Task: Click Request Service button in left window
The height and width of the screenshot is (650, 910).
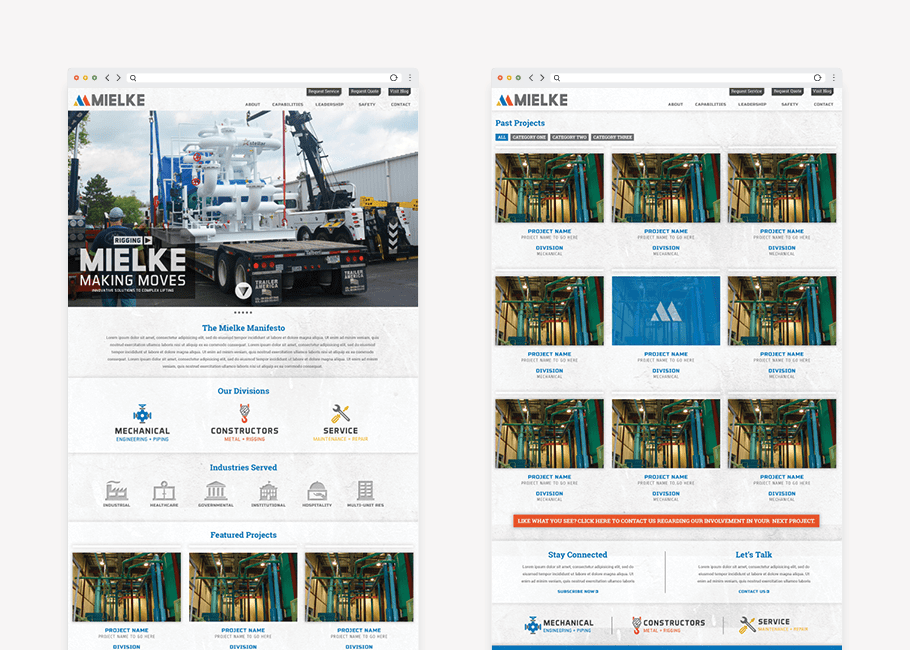Action: [x=324, y=91]
